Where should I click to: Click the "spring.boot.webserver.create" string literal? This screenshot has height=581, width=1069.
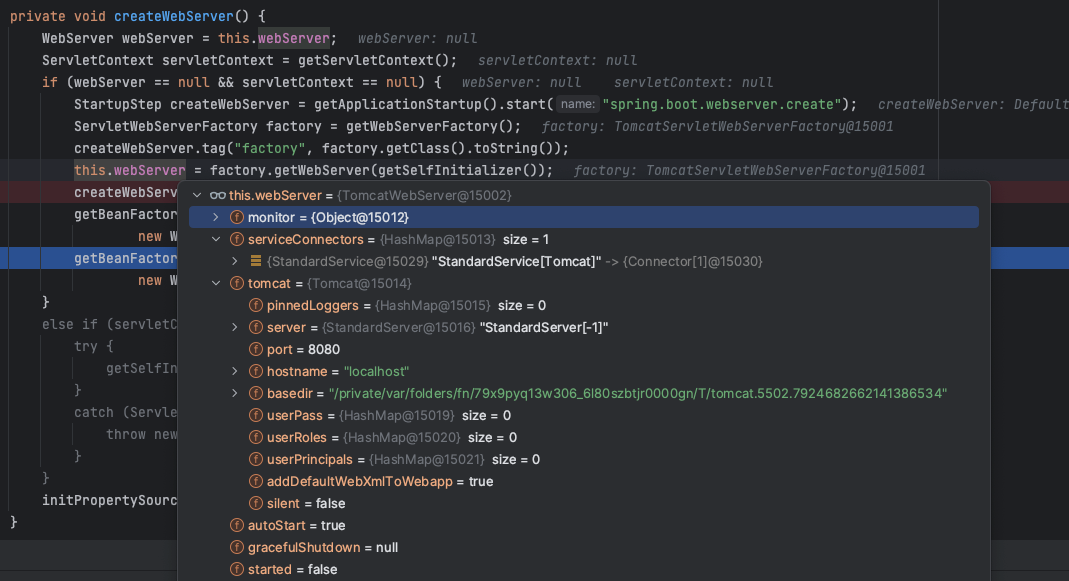point(722,104)
